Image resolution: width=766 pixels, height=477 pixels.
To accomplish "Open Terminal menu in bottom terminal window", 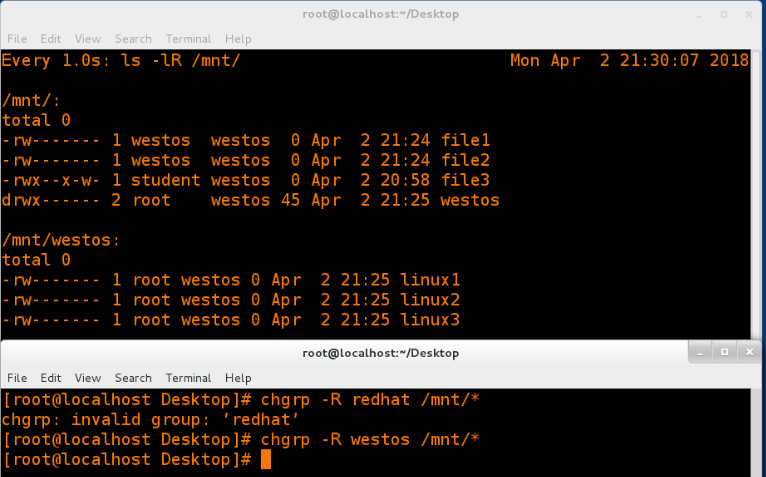I will [188, 378].
